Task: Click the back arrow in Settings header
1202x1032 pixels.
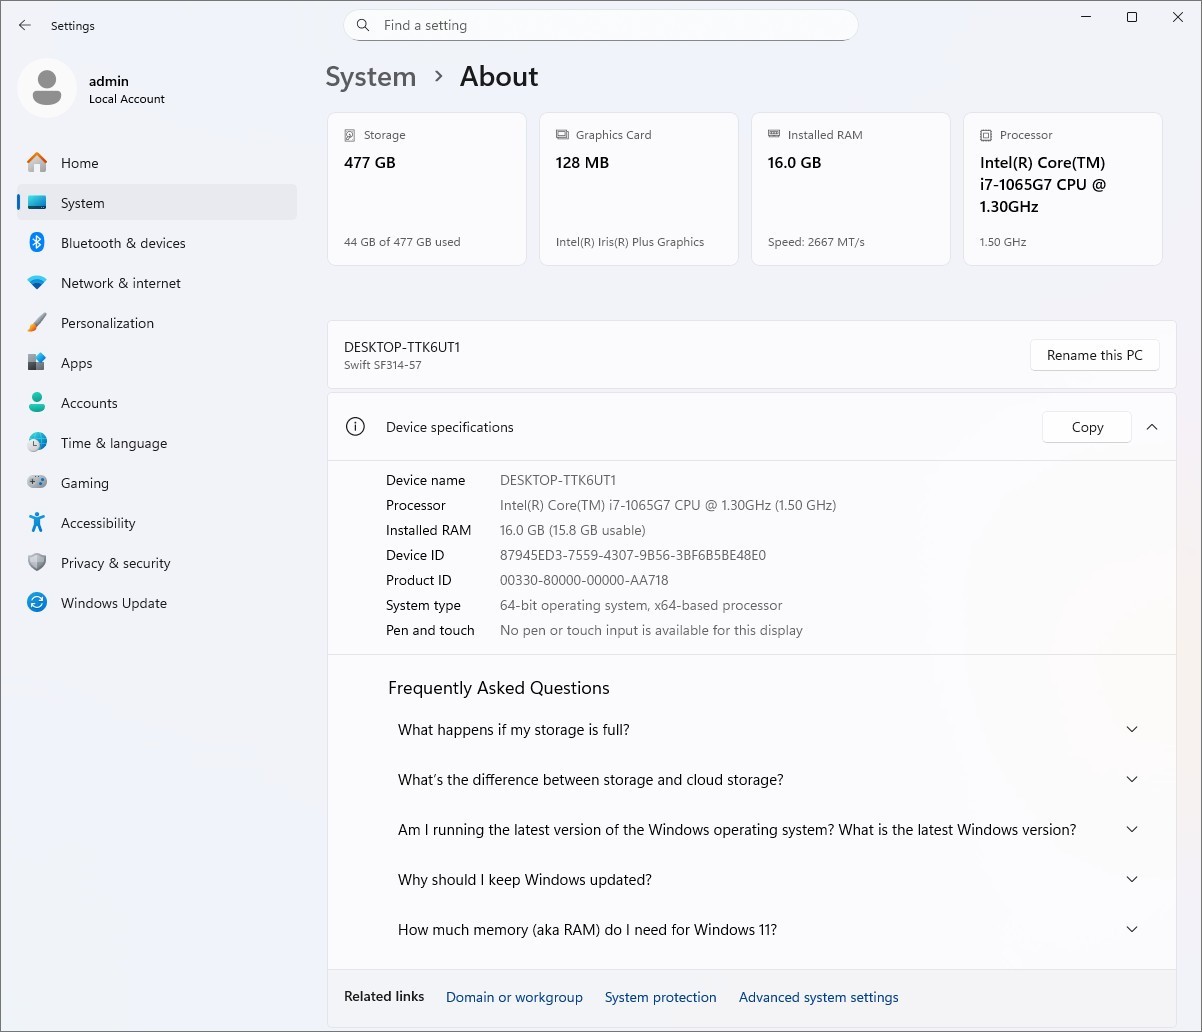Action: point(25,25)
